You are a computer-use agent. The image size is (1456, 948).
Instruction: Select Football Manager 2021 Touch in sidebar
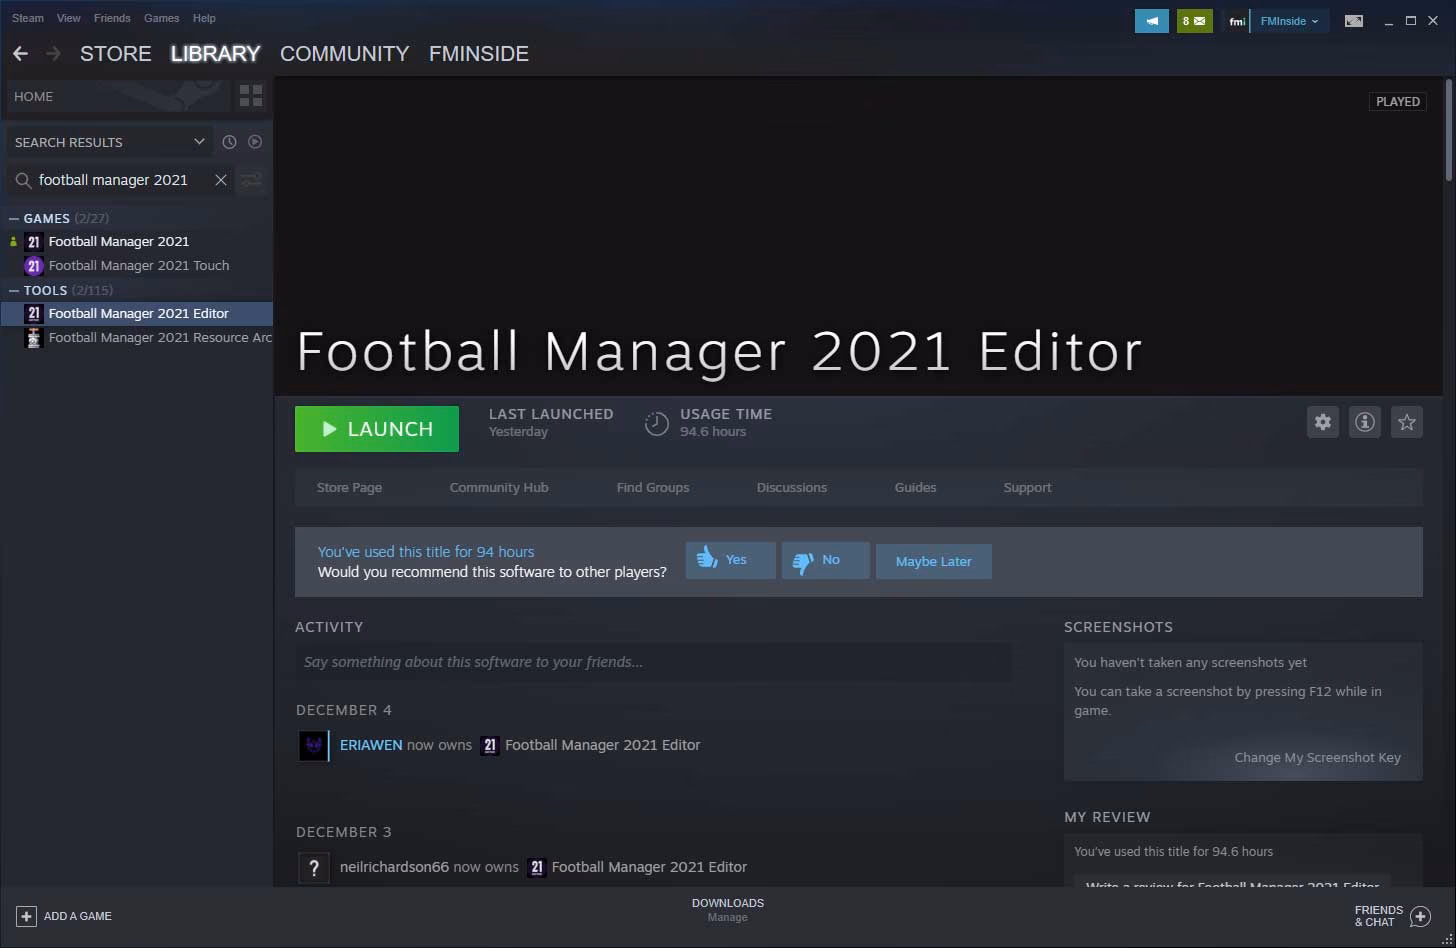pos(139,265)
